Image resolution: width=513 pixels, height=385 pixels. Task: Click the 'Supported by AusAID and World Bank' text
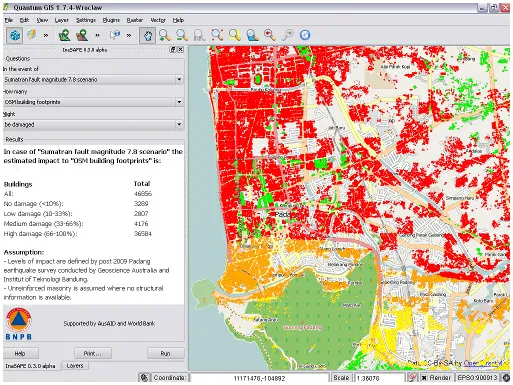(x=109, y=324)
